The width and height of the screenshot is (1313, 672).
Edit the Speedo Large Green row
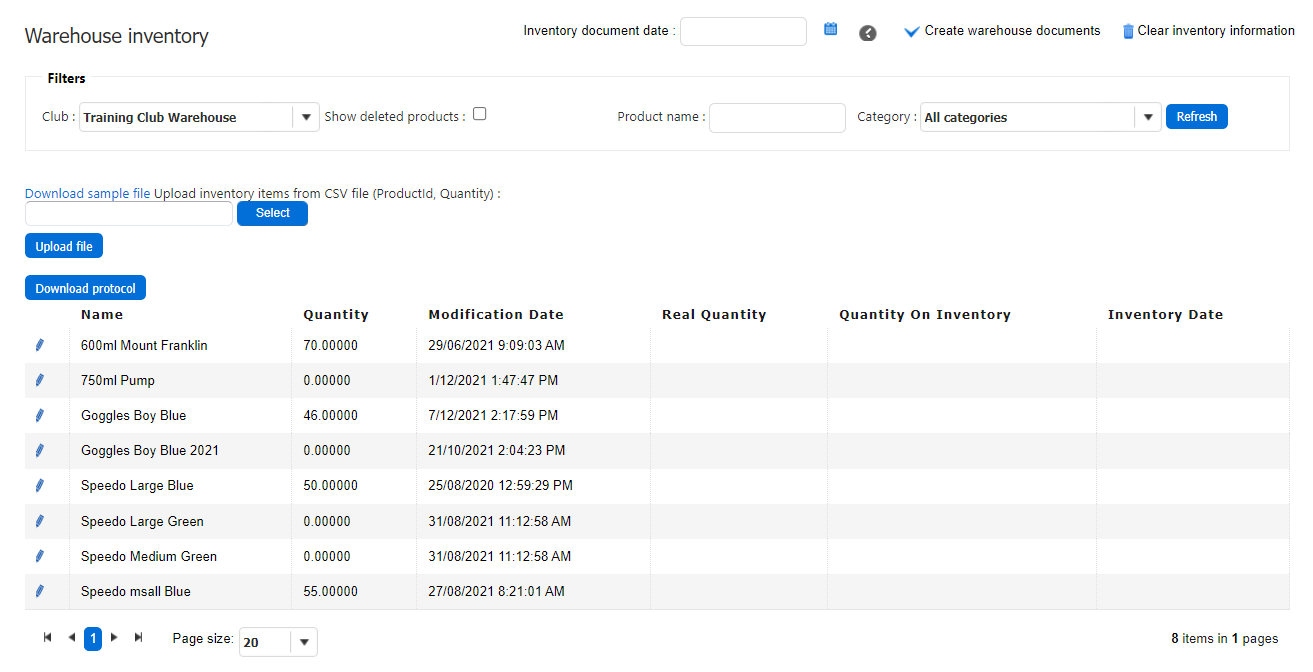coord(40,521)
